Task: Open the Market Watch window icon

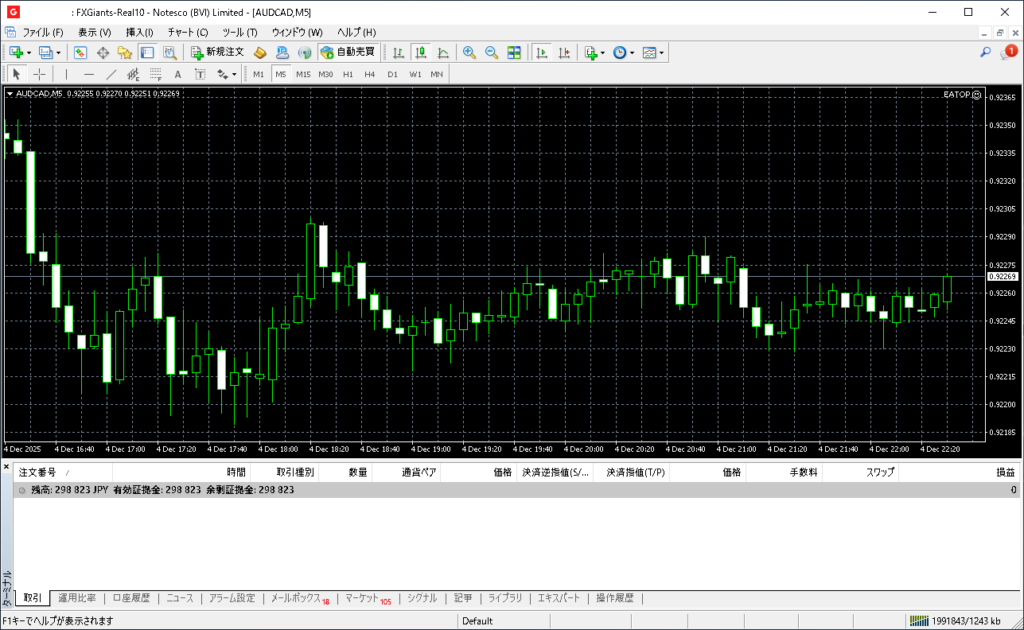Action: coord(80,52)
